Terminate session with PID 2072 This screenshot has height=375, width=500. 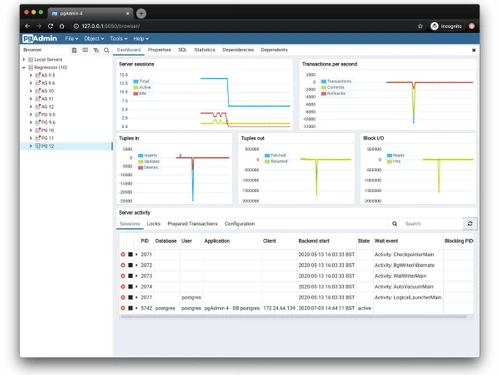tap(123, 265)
